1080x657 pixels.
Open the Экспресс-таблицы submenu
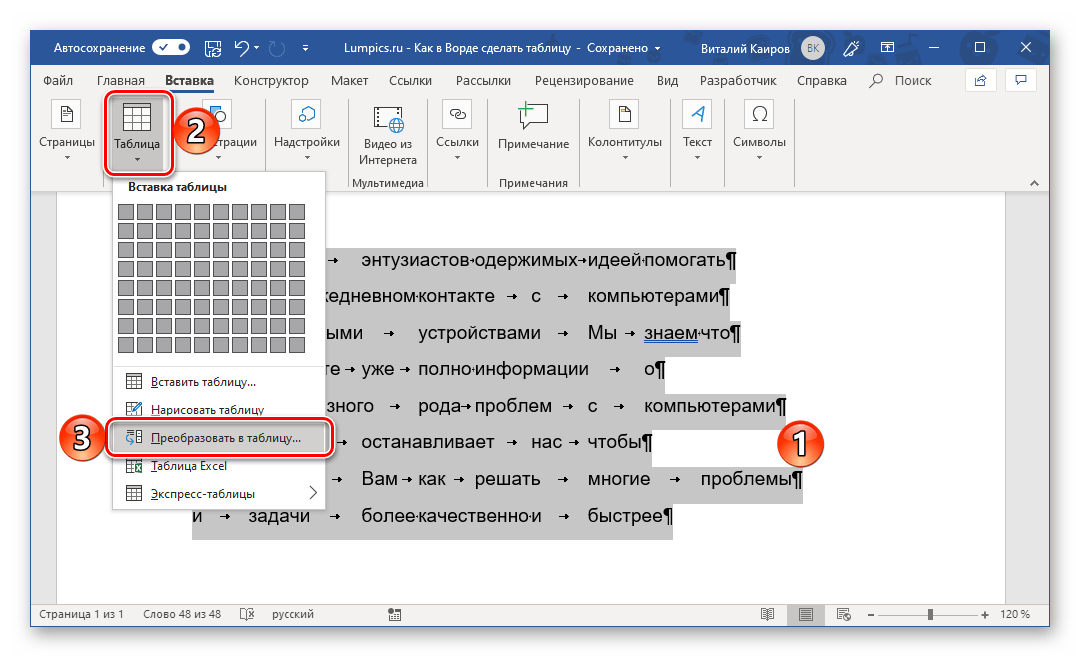[218, 494]
